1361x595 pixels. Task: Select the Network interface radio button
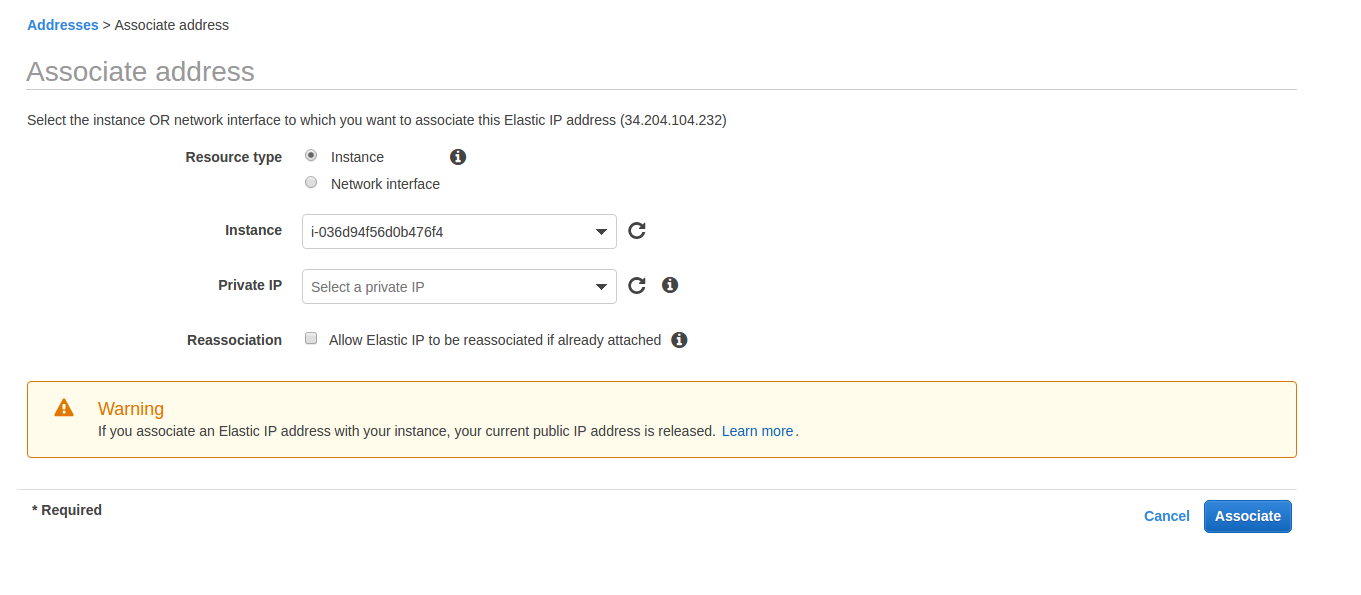311,183
